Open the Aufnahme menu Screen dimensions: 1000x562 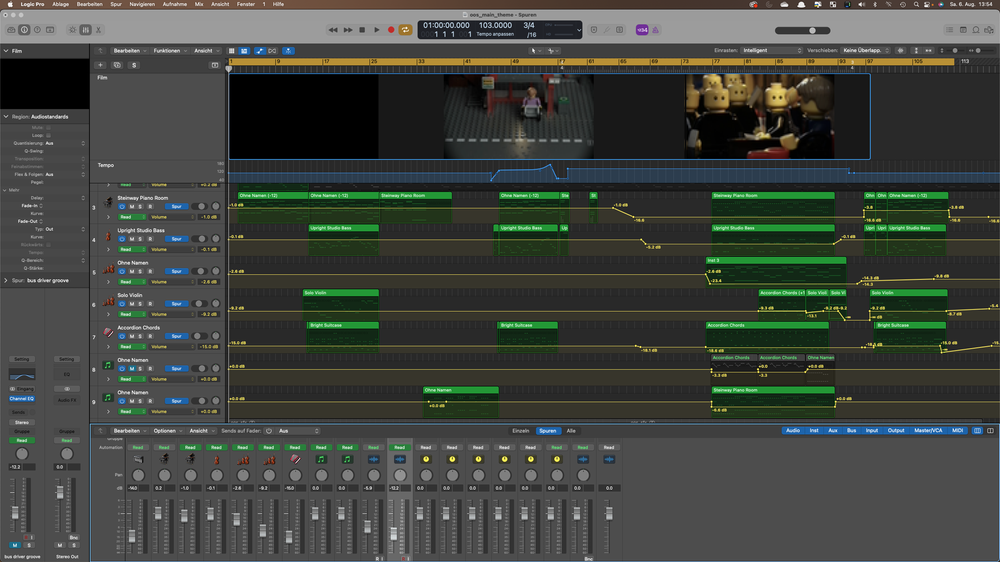175,4
